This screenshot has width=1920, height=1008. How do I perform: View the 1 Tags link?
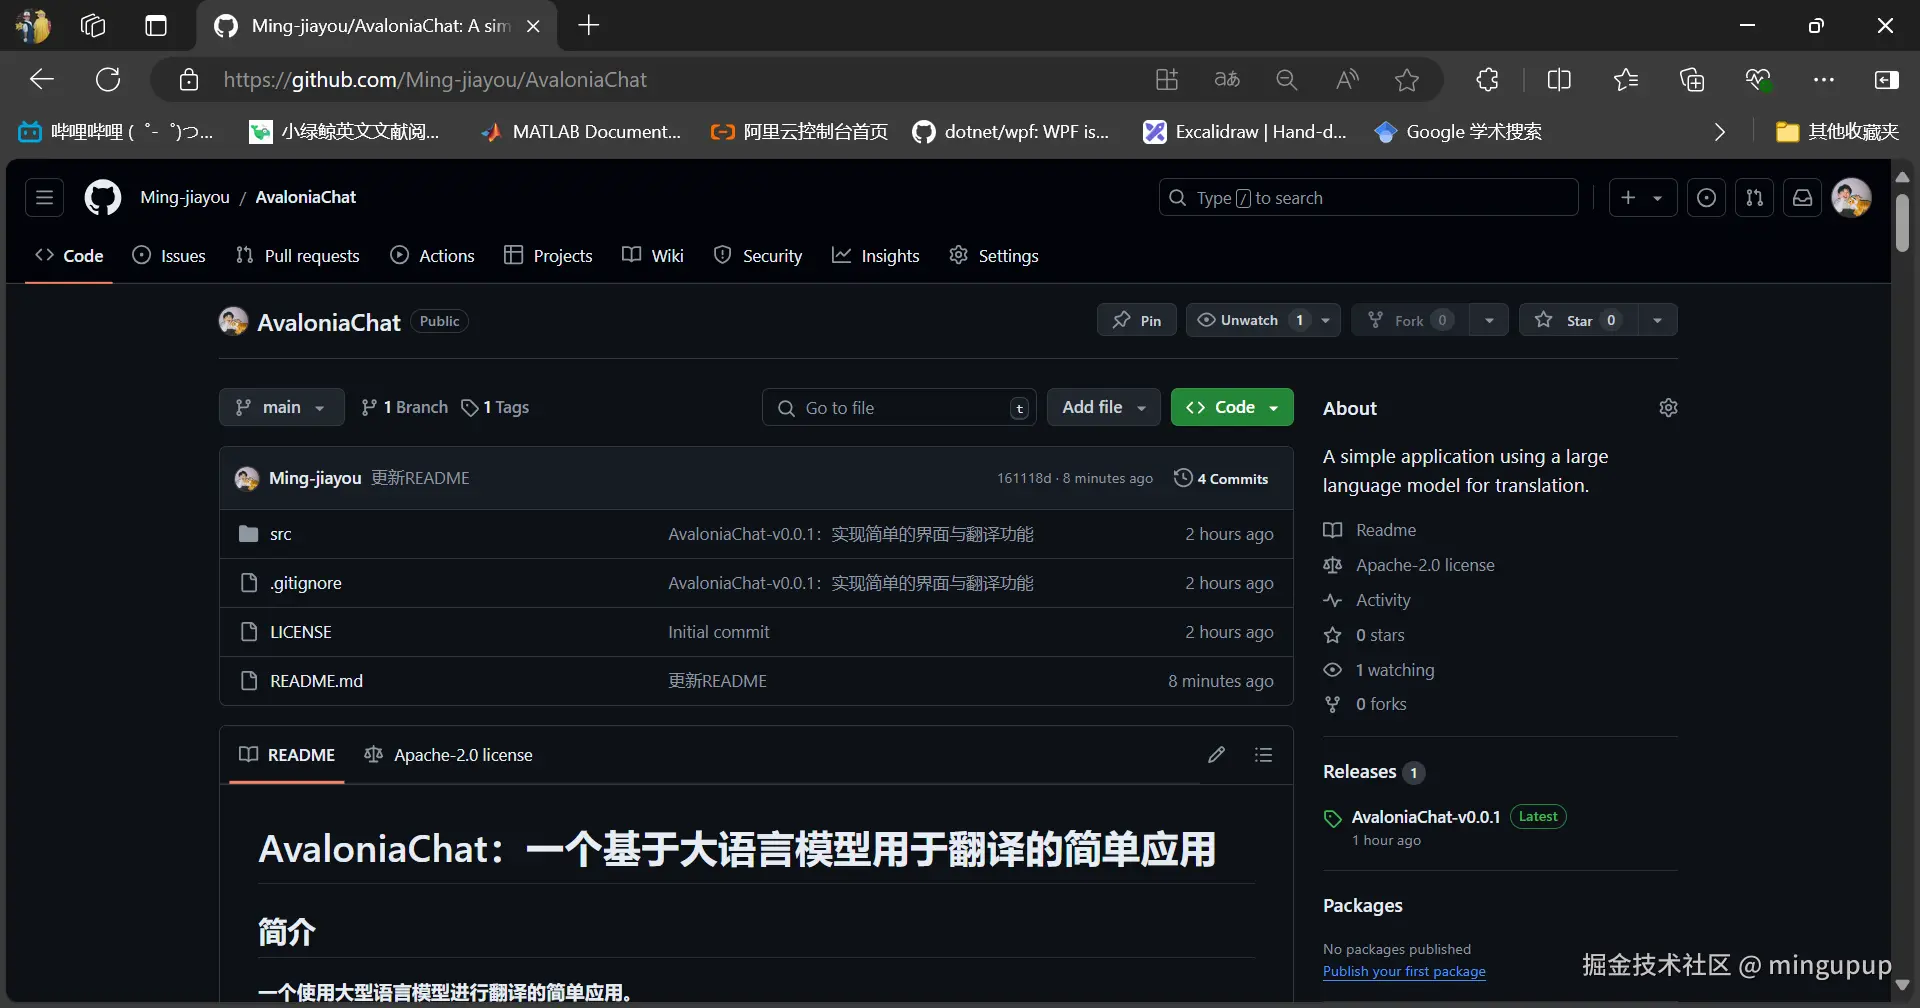pos(495,407)
